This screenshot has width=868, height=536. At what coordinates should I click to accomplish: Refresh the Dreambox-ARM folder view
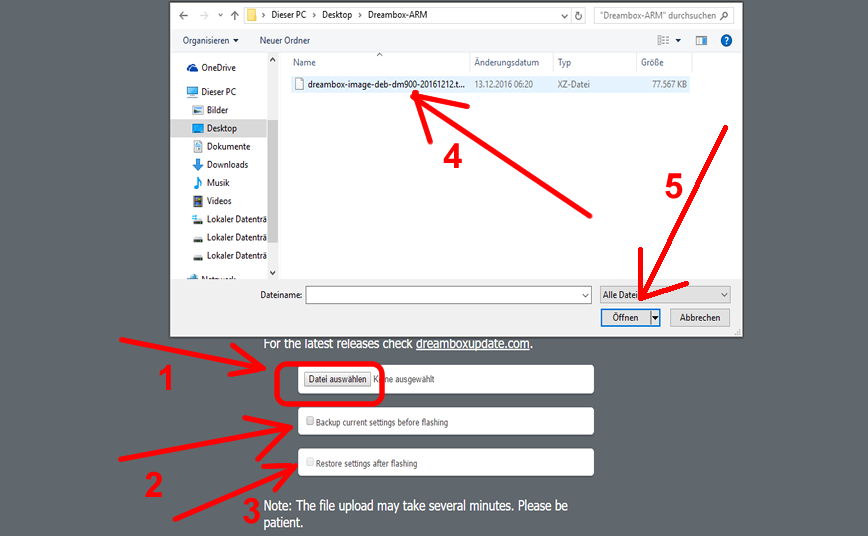click(x=579, y=16)
